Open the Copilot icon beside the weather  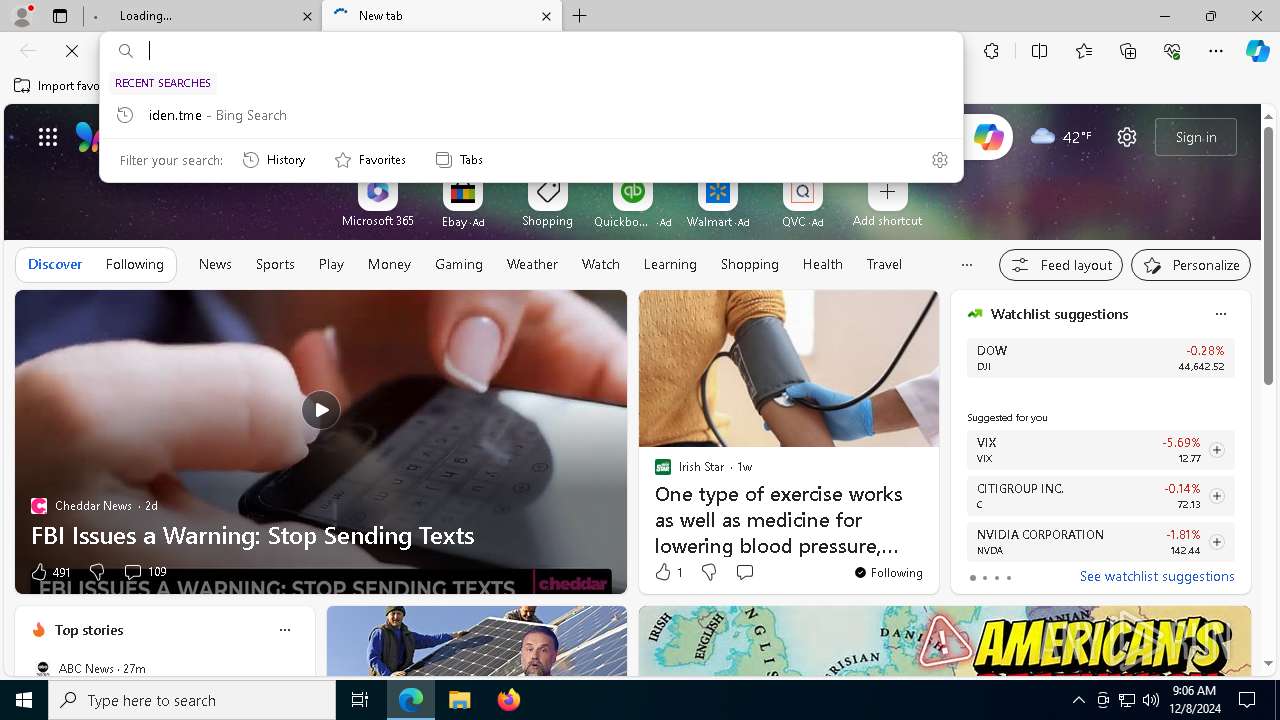(988, 137)
